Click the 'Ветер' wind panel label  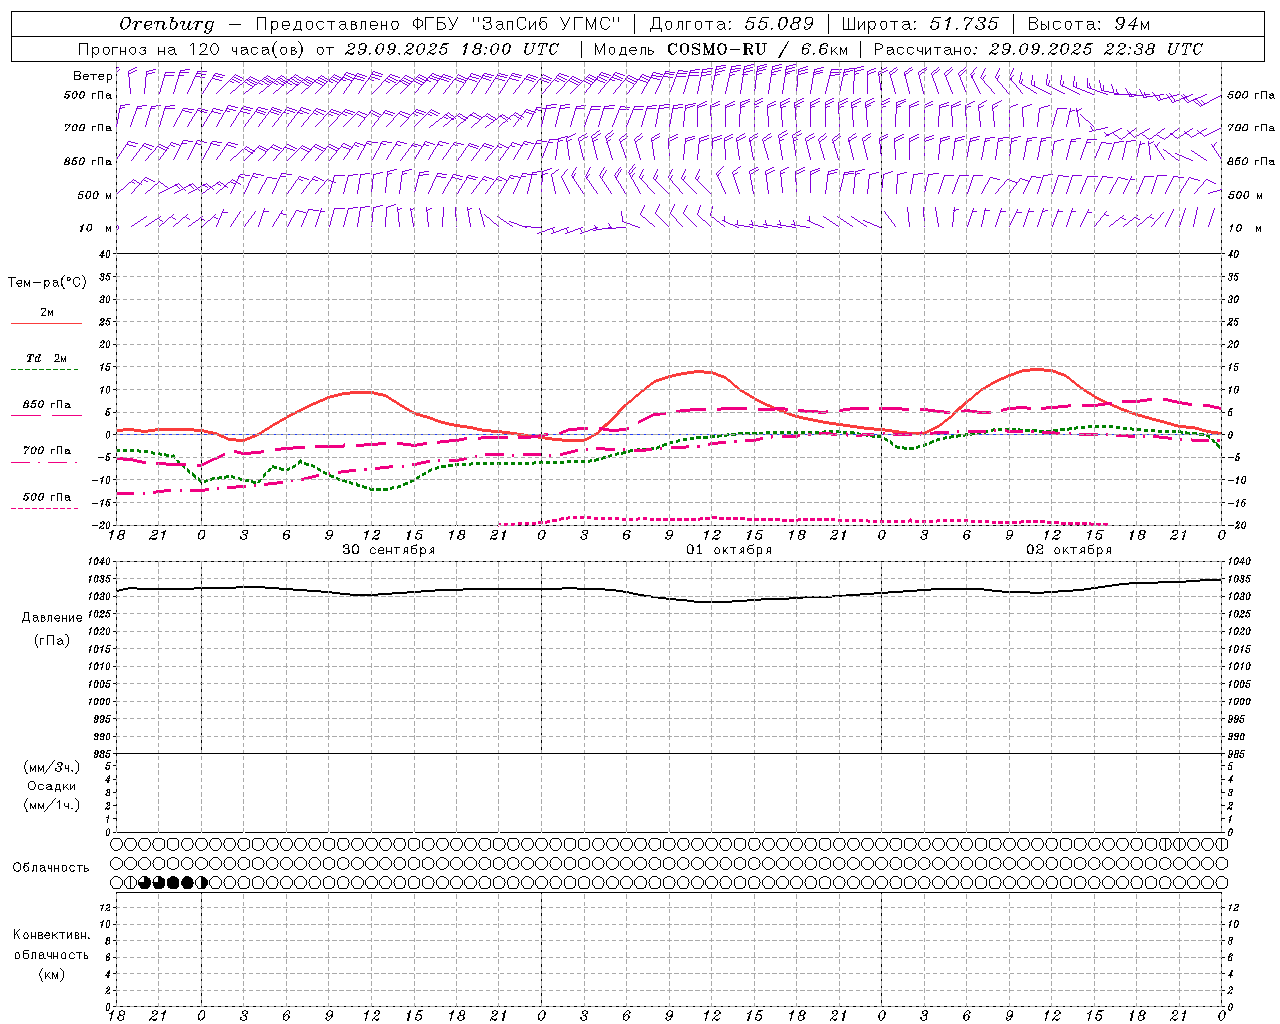(x=93, y=76)
